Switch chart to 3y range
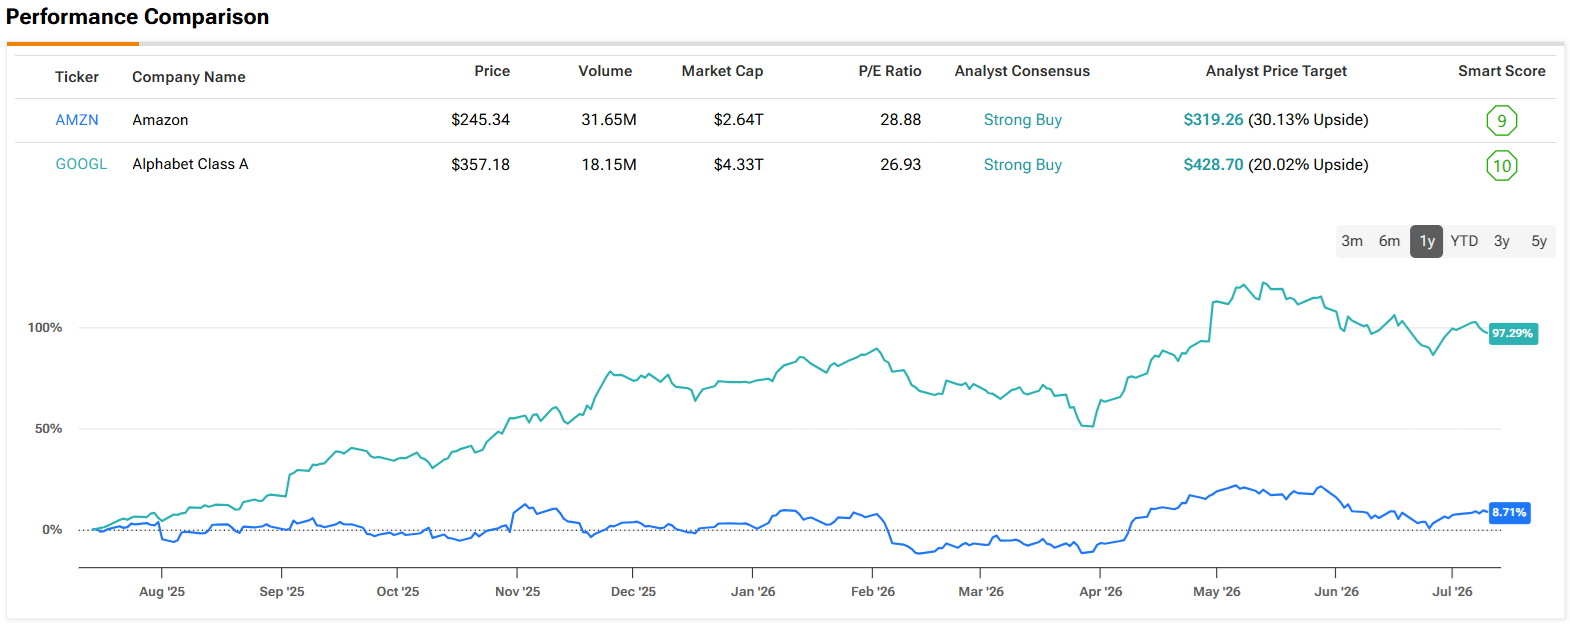Screen dimensions: 1570x625 1502,241
